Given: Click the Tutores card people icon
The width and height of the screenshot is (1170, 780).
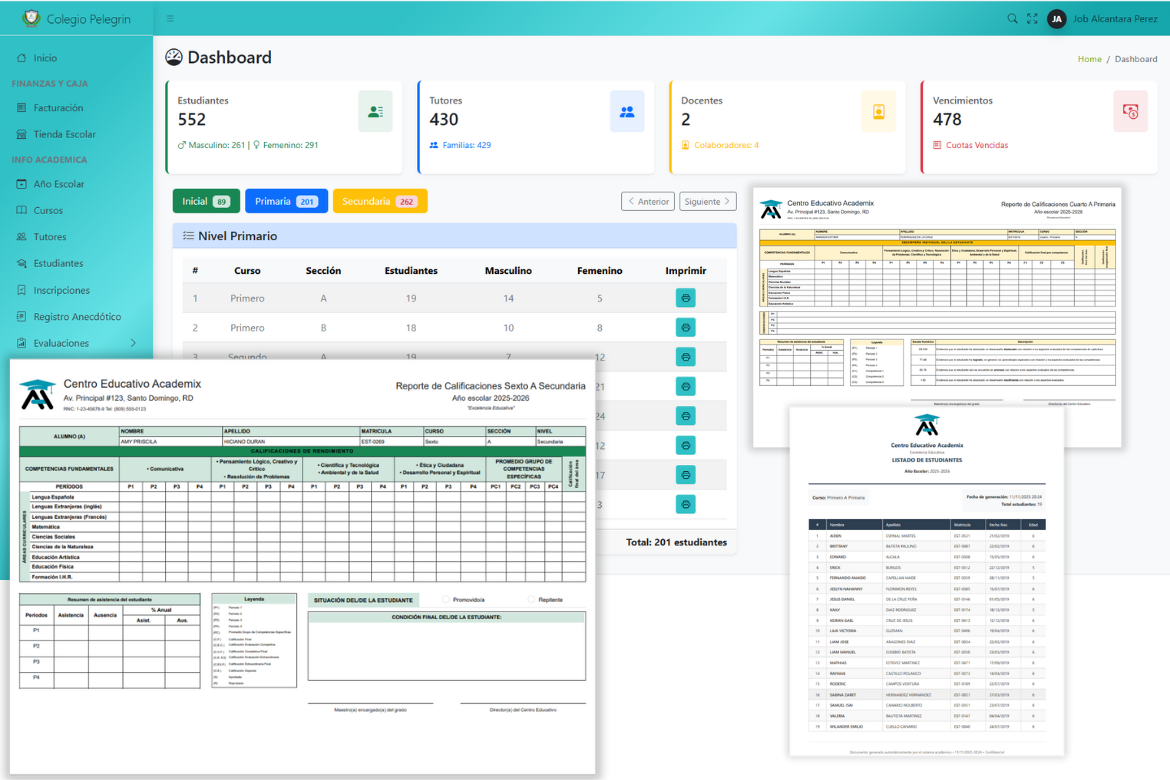Looking at the screenshot, I should 627,111.
